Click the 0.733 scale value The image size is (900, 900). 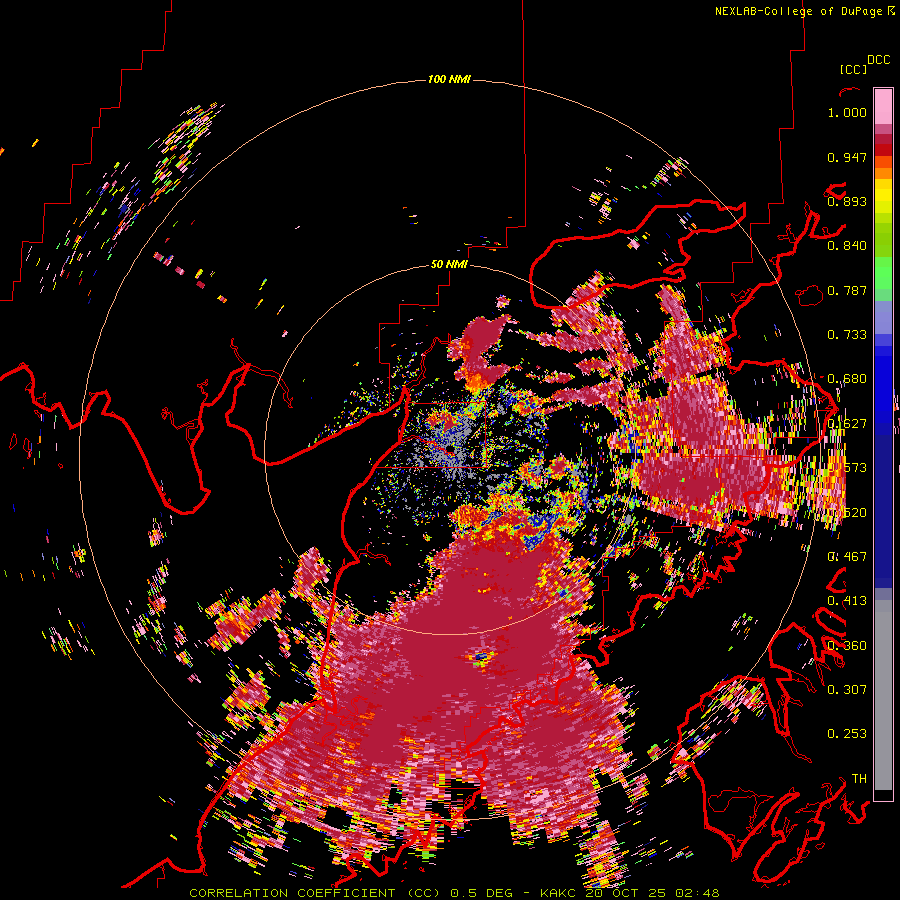[x=847, y=335]
